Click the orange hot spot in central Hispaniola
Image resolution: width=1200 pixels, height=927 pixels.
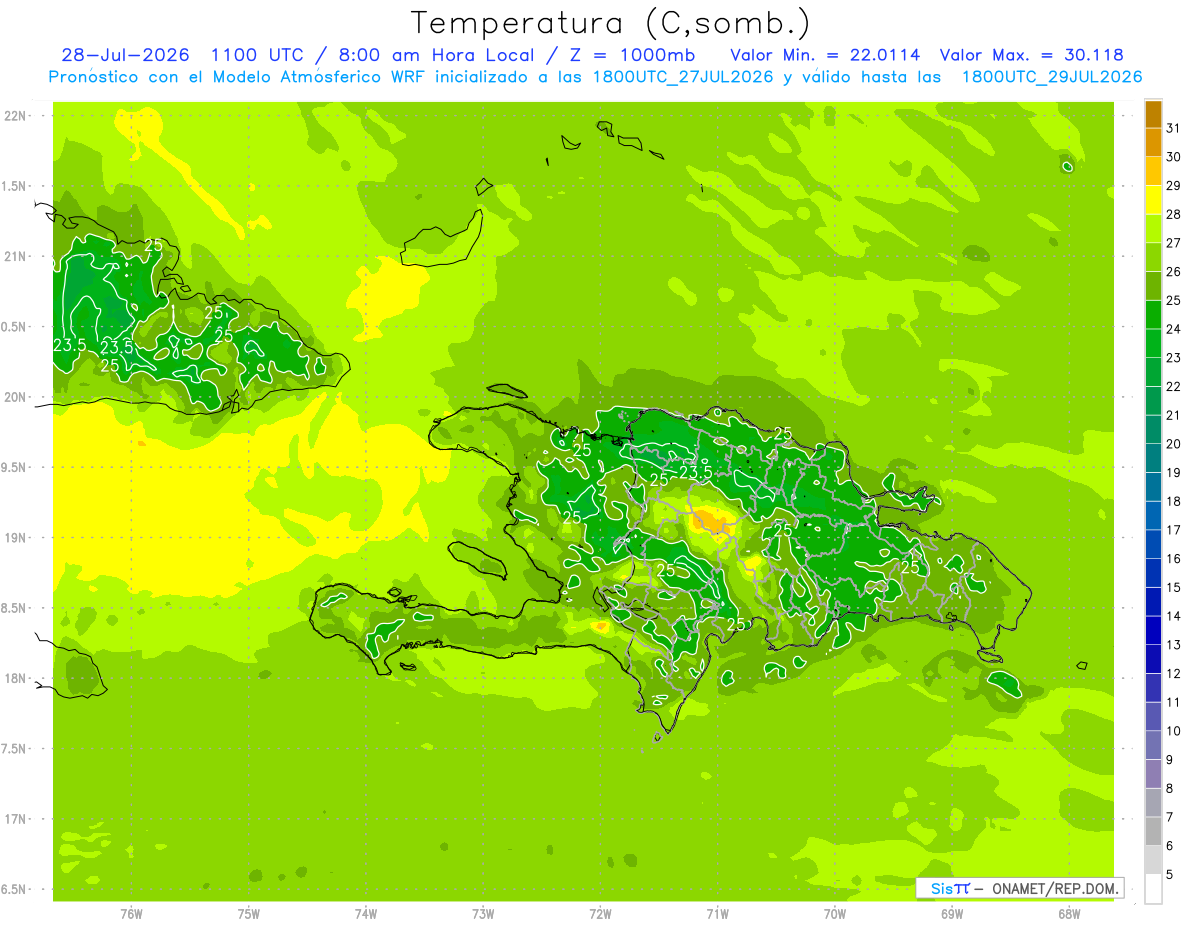[712, 520]
